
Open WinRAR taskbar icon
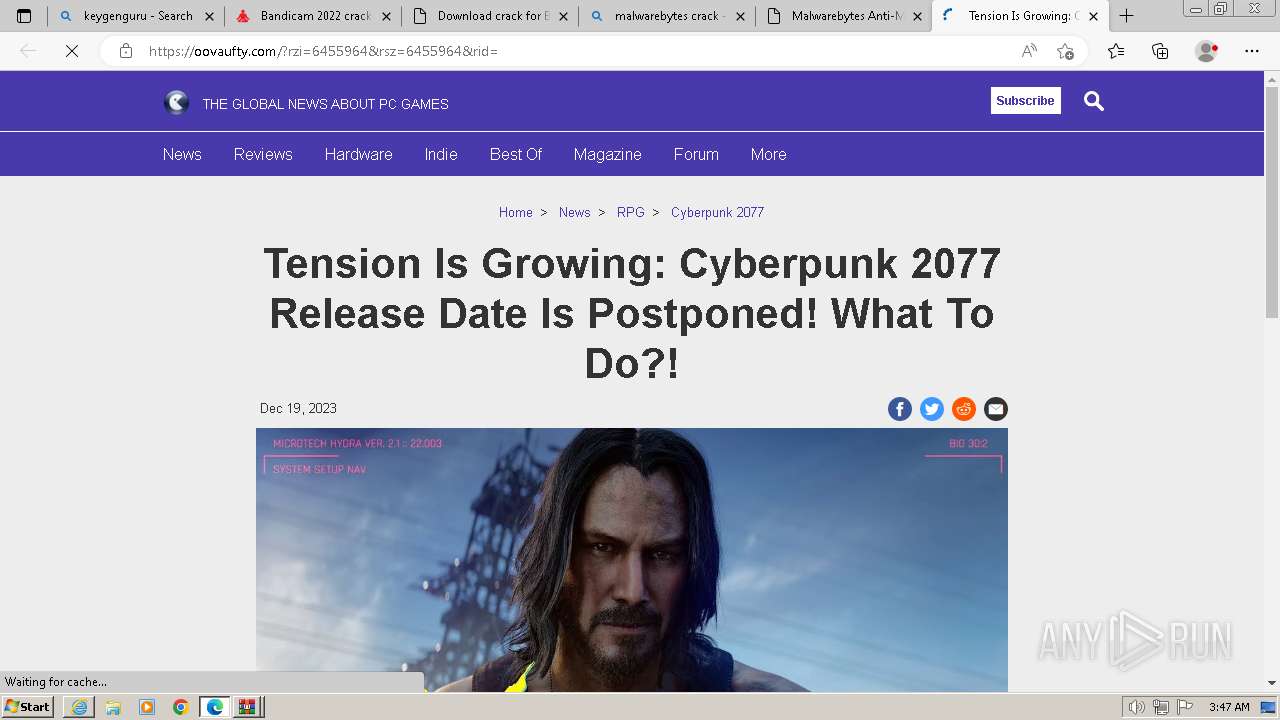coord(247,707)
